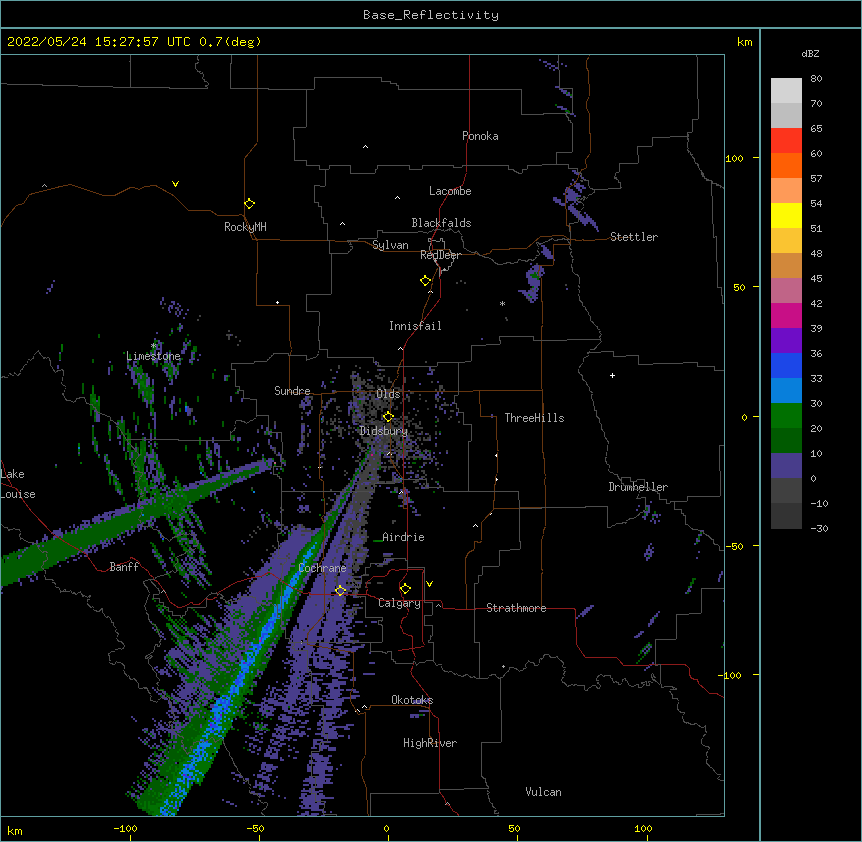This screenshot has height=842, width=862.
Task: Click the HighRiver town label
Action: point(430,743)
